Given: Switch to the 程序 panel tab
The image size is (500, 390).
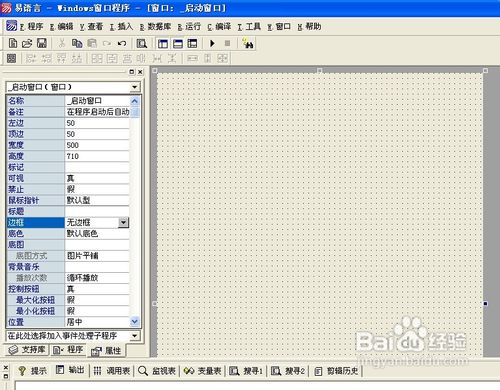Looking at the screenshot, I should coord(68,350).
